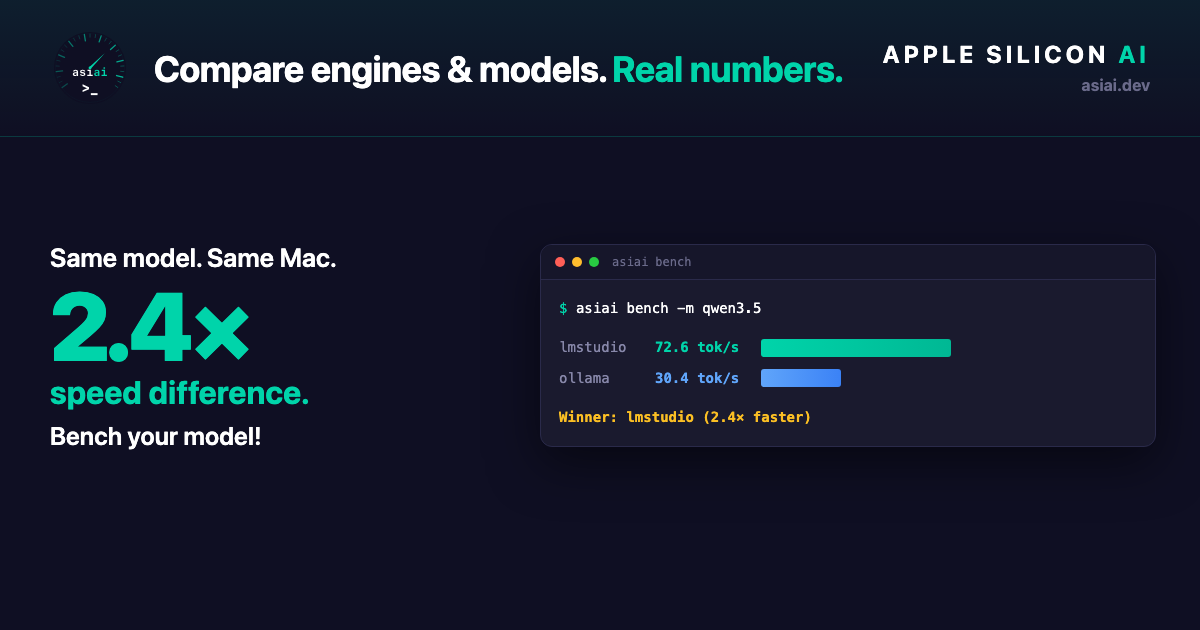The image size is (1200, 630).
Task: Click the "APPLE SILICON AI" heading
Action: click(x=1016, y=56)
